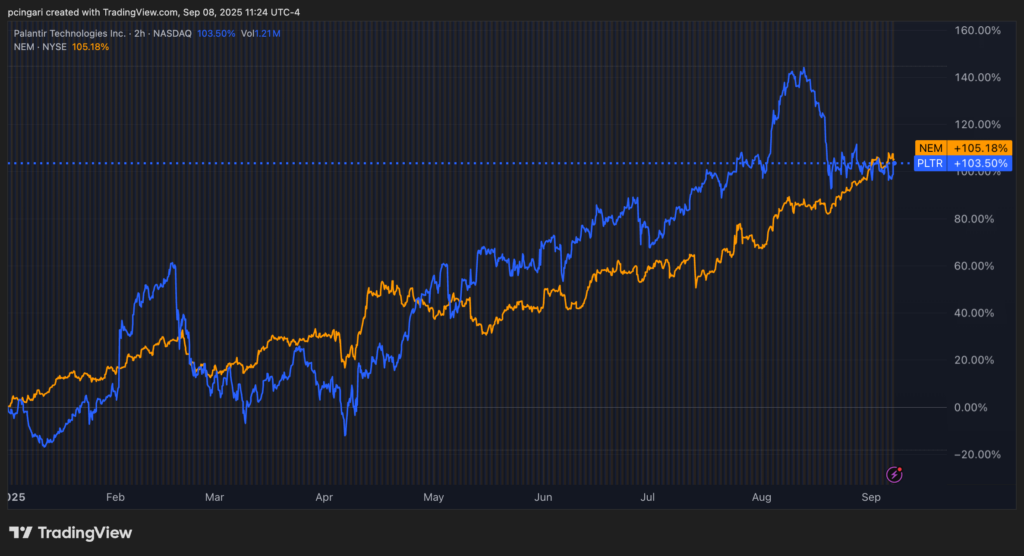Click the NEM · NYSE legend entry
Image resolution: width=1024 pixels, height=556 pixels.
[40, 47]
